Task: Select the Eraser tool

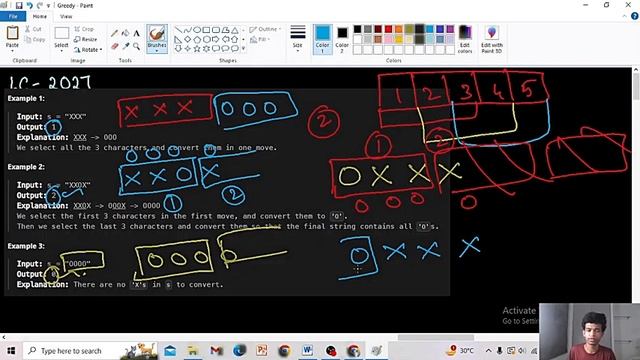Action: tap(115, 46)
